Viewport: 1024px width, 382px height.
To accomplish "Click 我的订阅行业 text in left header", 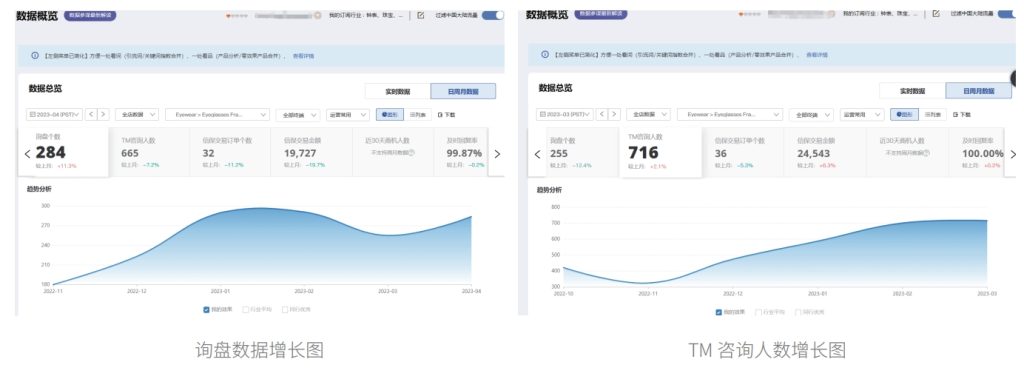I will click(366, 15).
